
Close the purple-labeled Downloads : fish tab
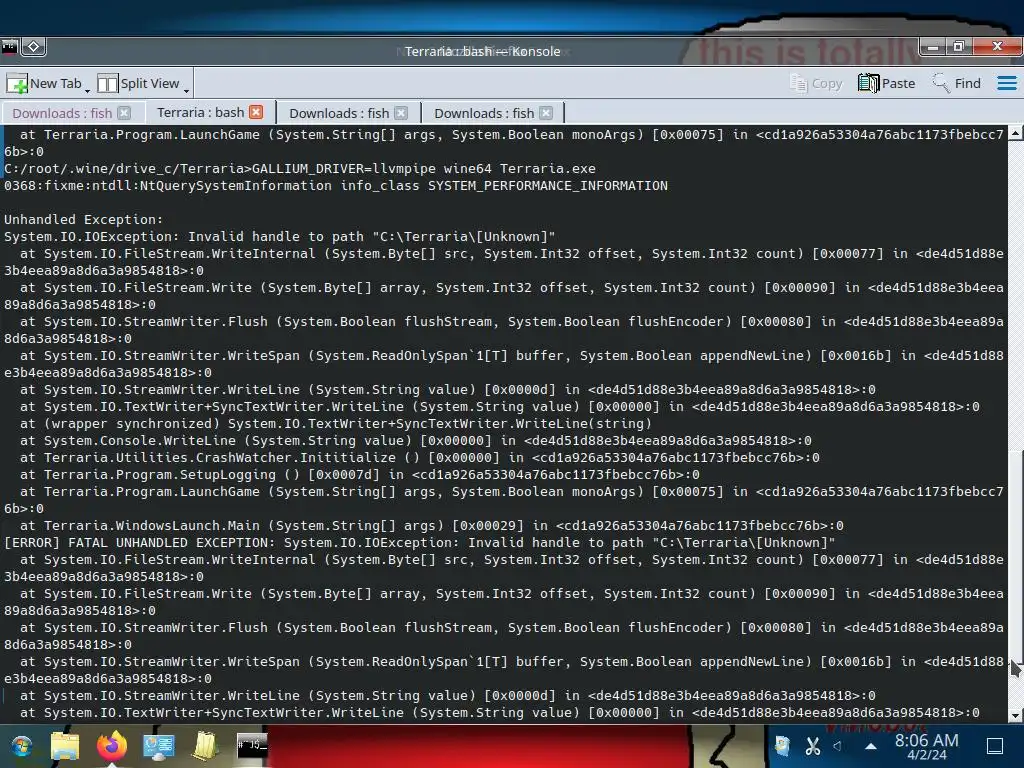click(x=124, y=113)
